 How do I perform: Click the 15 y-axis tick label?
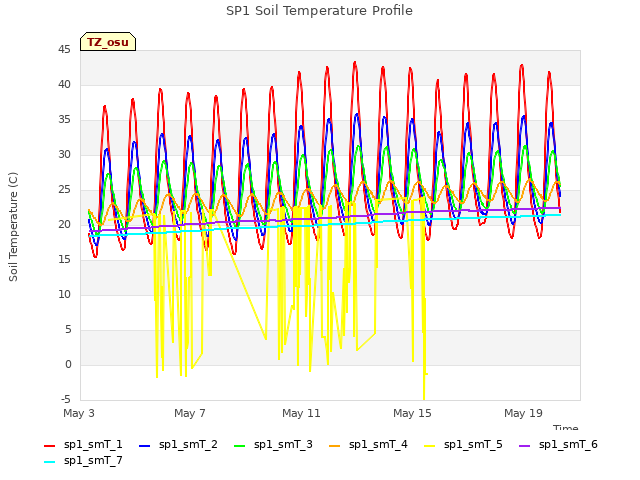pyautogui.click(x=64, y=260)
